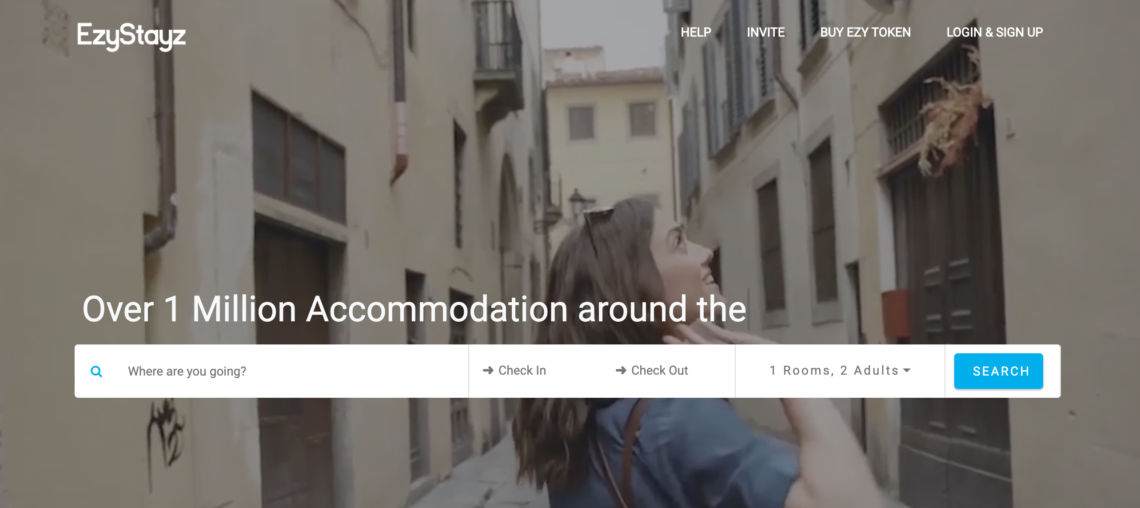Open LOGIN & SIGN UP
The height and width of the screenshot is (508, 1140).
click(995, 32)
